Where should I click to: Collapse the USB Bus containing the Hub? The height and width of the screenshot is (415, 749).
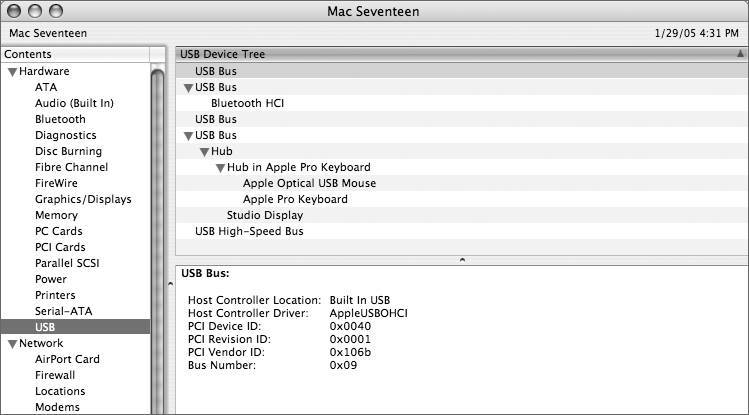[188, 136]
